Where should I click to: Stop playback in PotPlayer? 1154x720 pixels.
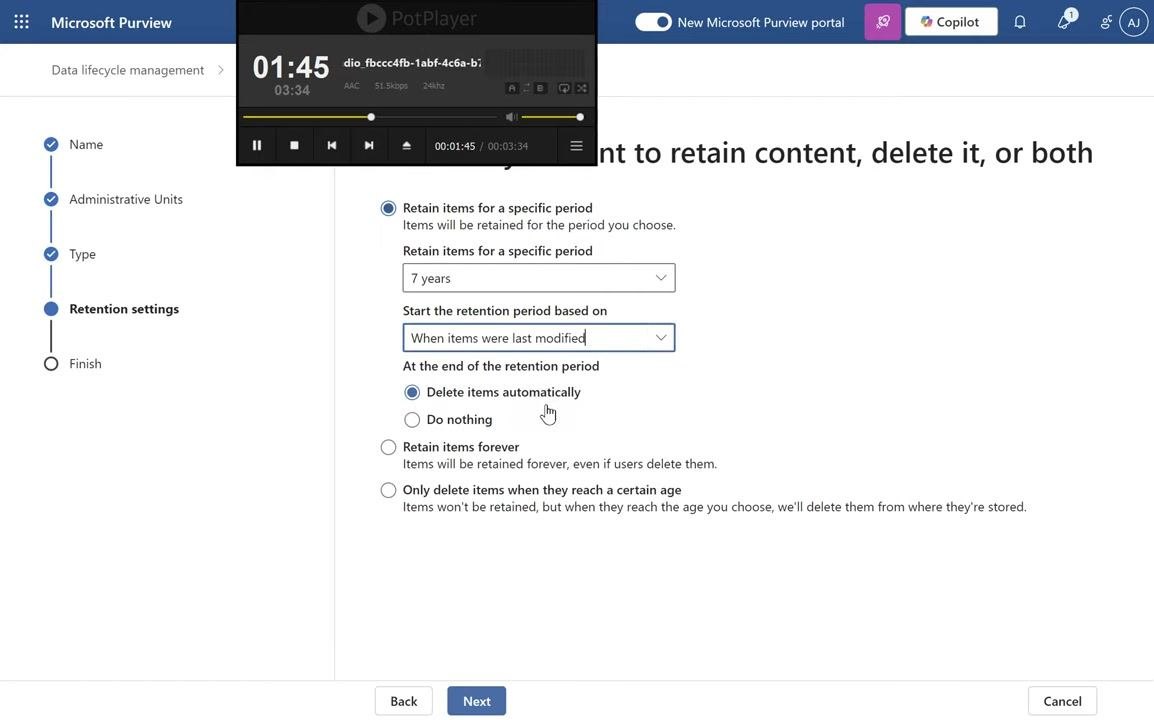pyautogui.click(x=294, y=146)
